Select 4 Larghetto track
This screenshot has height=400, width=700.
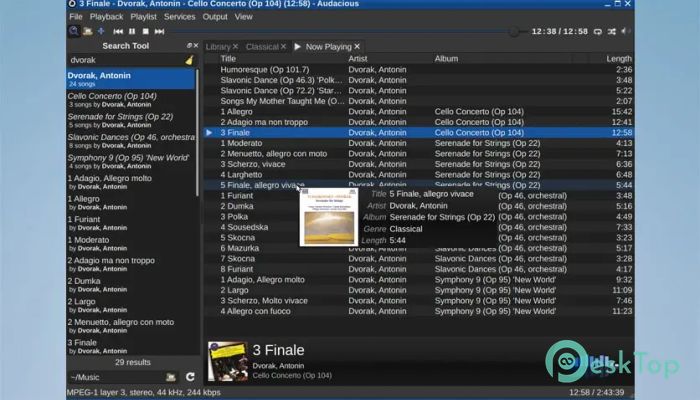click(x=419, y=175)
